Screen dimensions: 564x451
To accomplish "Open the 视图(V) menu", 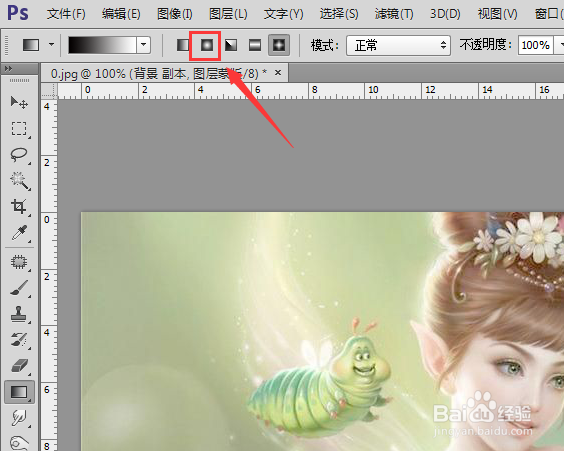I will click(497, 14).
